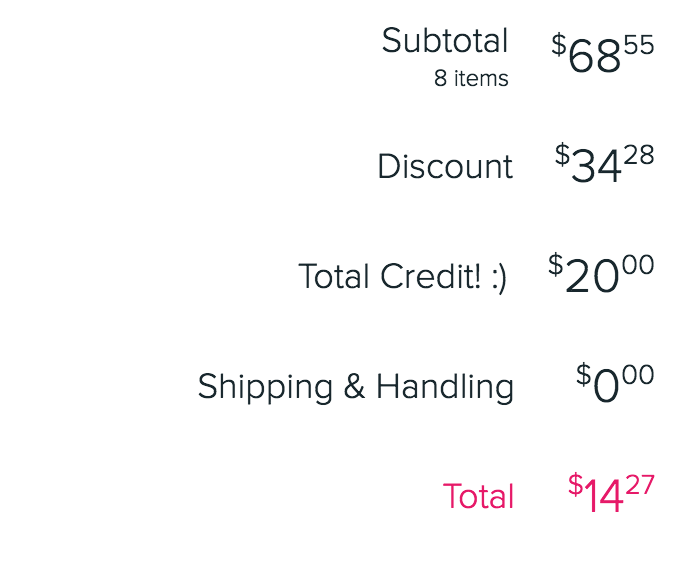The width and height of the screenshot is (692, 572).
Task: Select the Discount label
Action: tap(445, 166)
